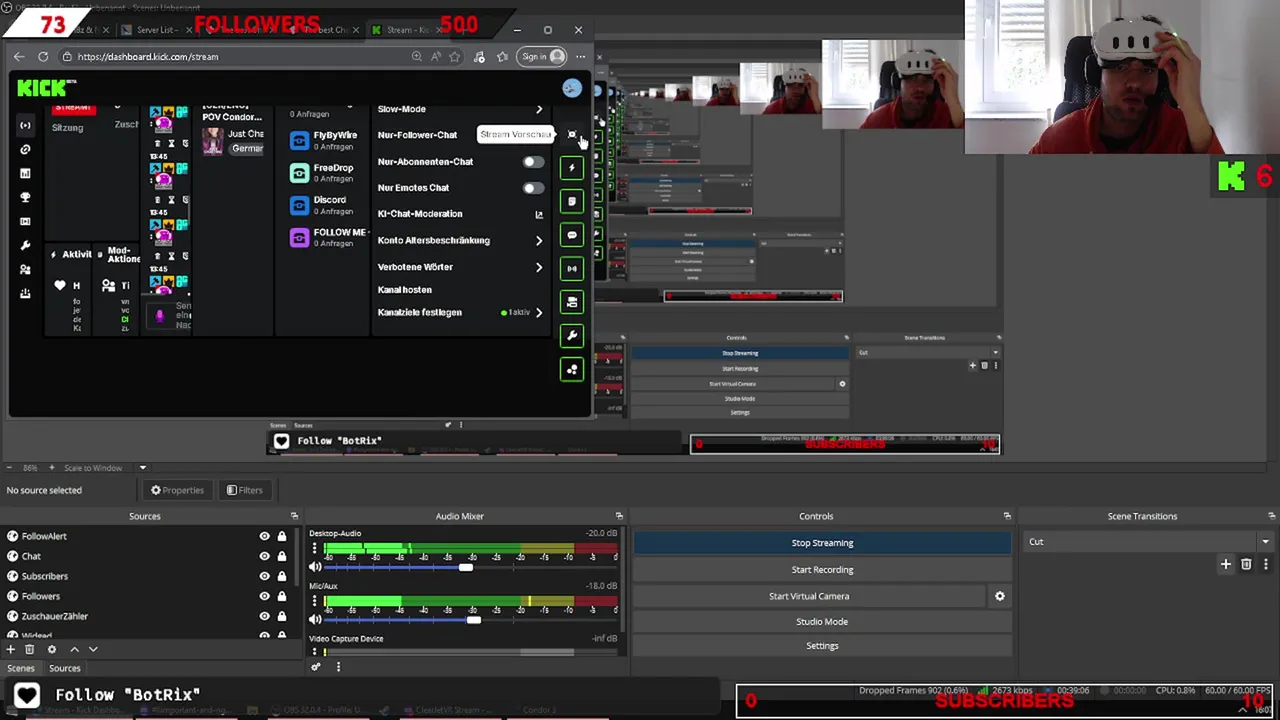Click Start Recording button
The height and width of the screenshot is (720, 1280).
coord(822,570)
